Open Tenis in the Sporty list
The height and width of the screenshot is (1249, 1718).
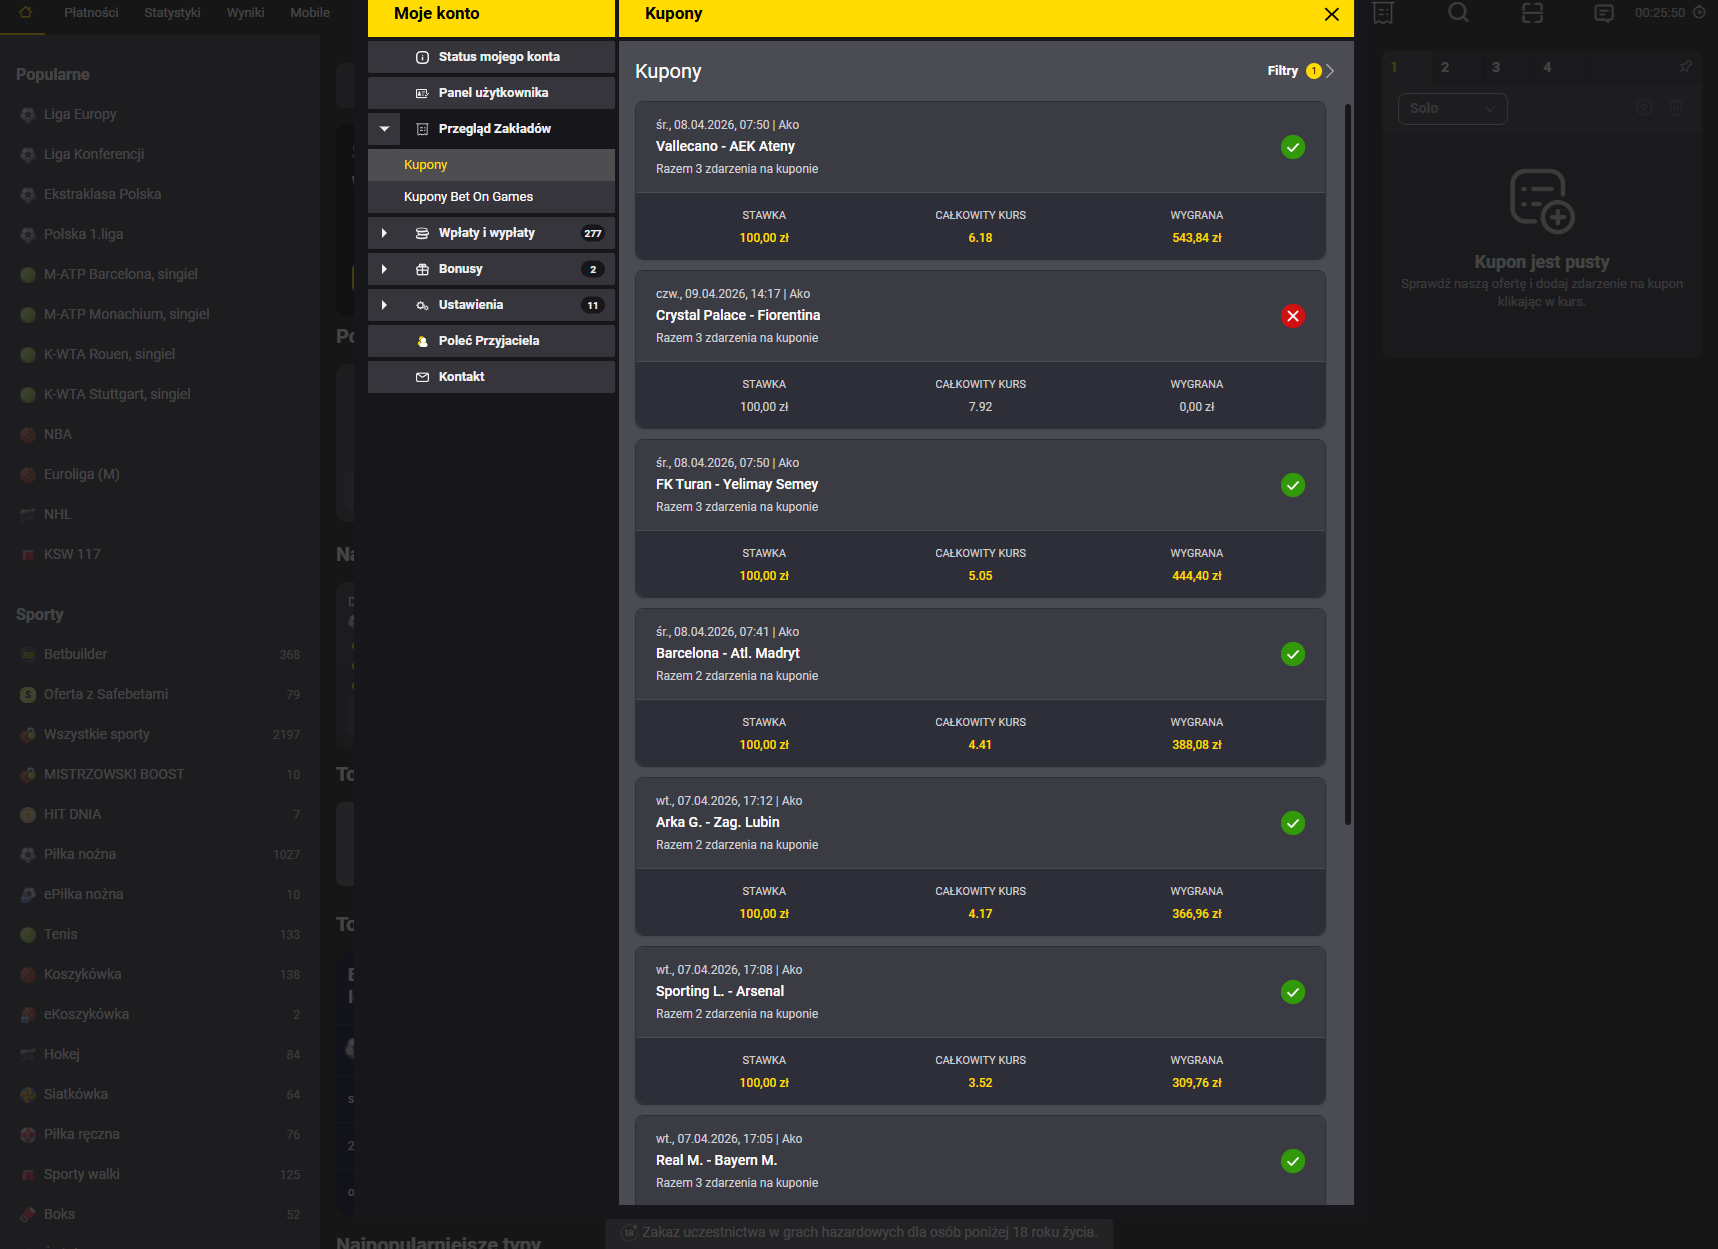coord(160,934)
